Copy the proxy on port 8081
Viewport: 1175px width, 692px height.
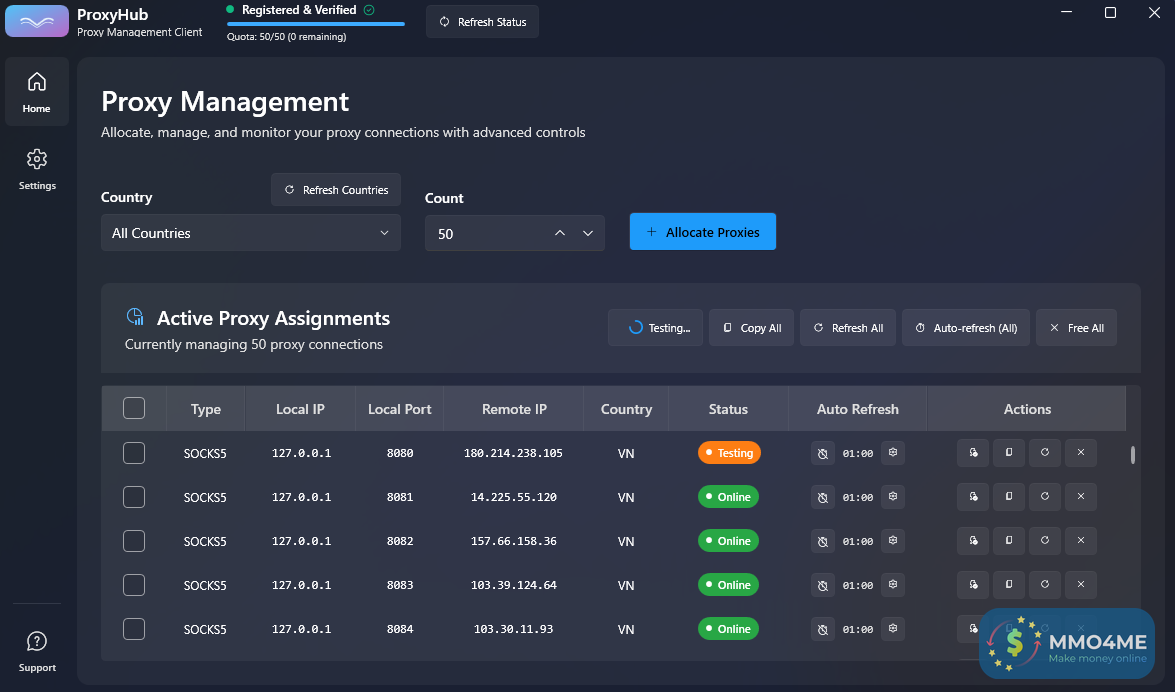tap(1009, 497)
